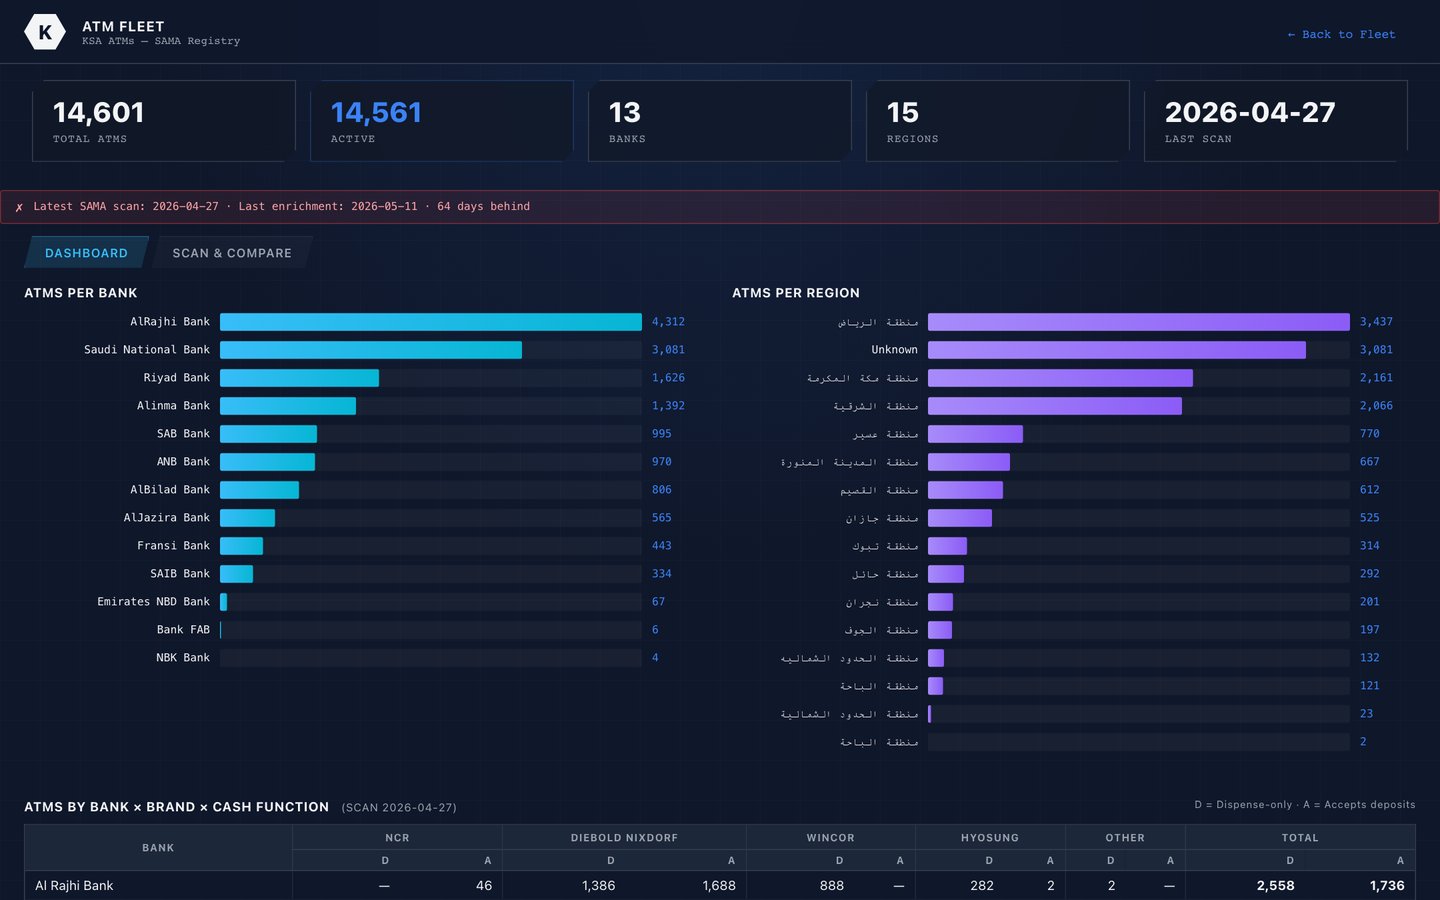Select the Saudi National Bank bar
1440x900 pixels.
[x=371, y=350]
